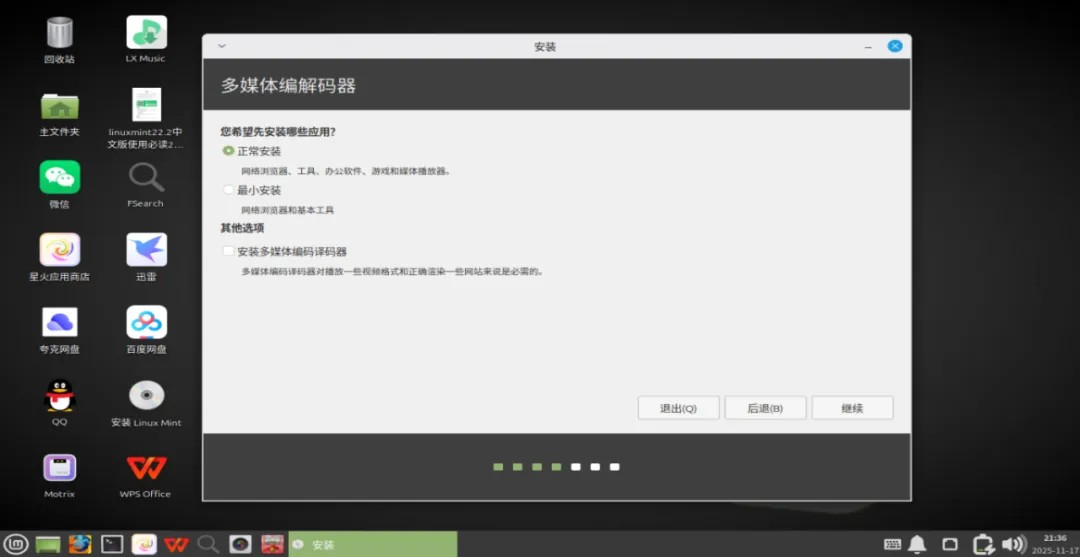This screenshot has height=557, width=1080.
Task: Open the linuxmint22.2 readme document icon
Action: point(146,105)
